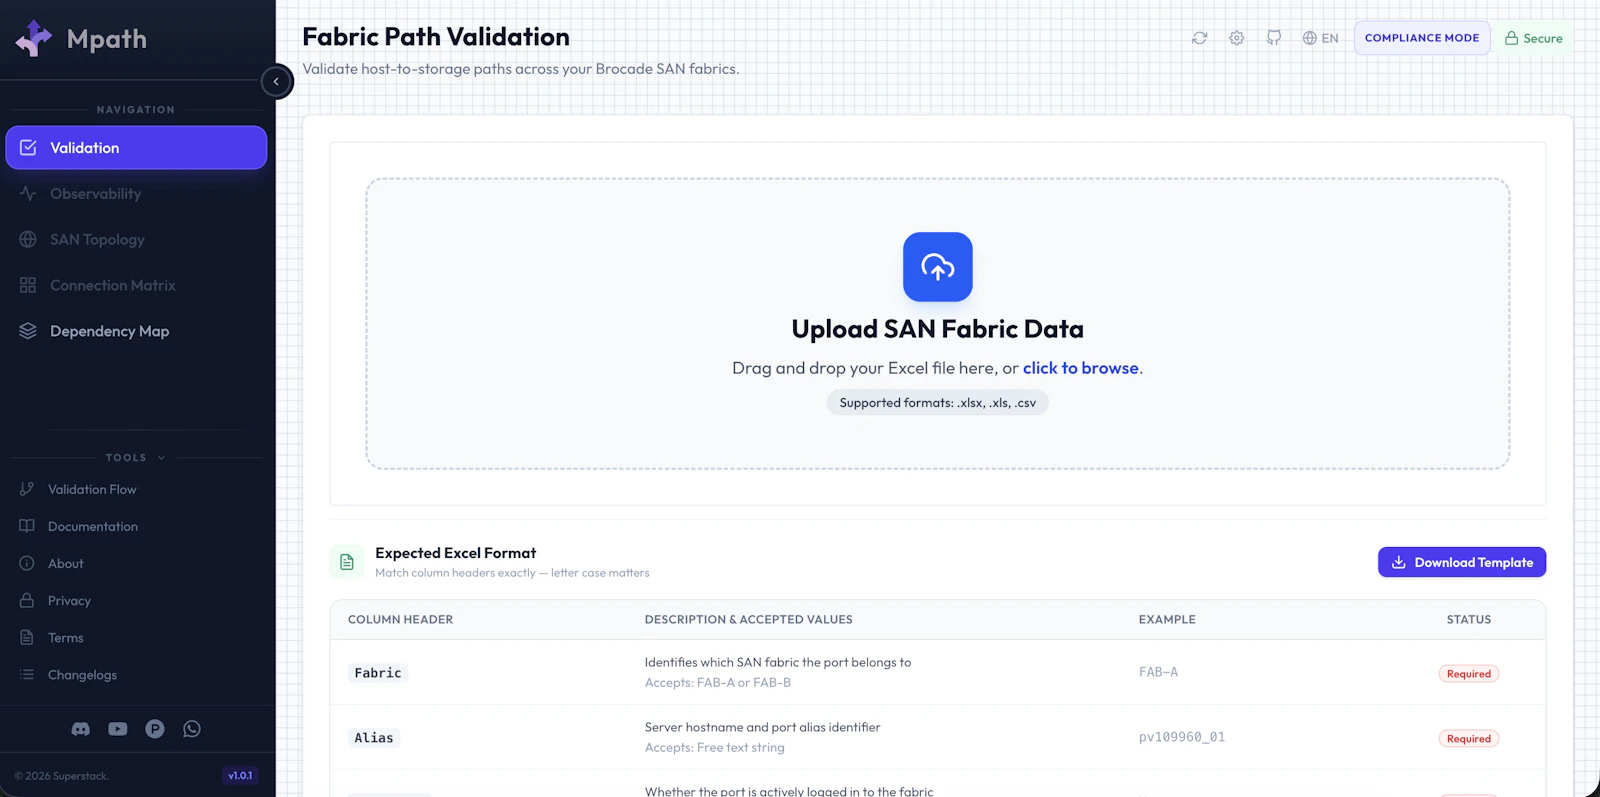Click the Terms document icon
The image size is (1600, 797).
tap(27, 637)
